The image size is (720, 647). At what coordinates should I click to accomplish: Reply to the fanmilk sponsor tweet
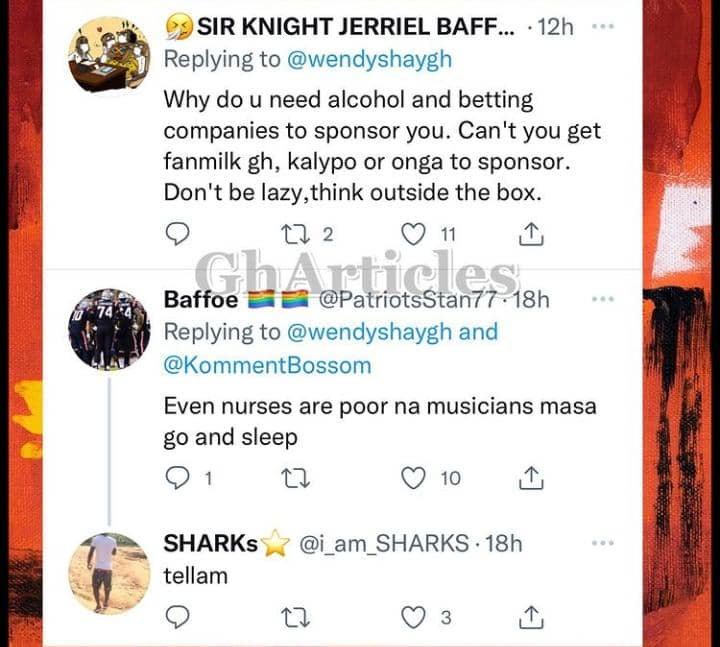tap(177, 234)
